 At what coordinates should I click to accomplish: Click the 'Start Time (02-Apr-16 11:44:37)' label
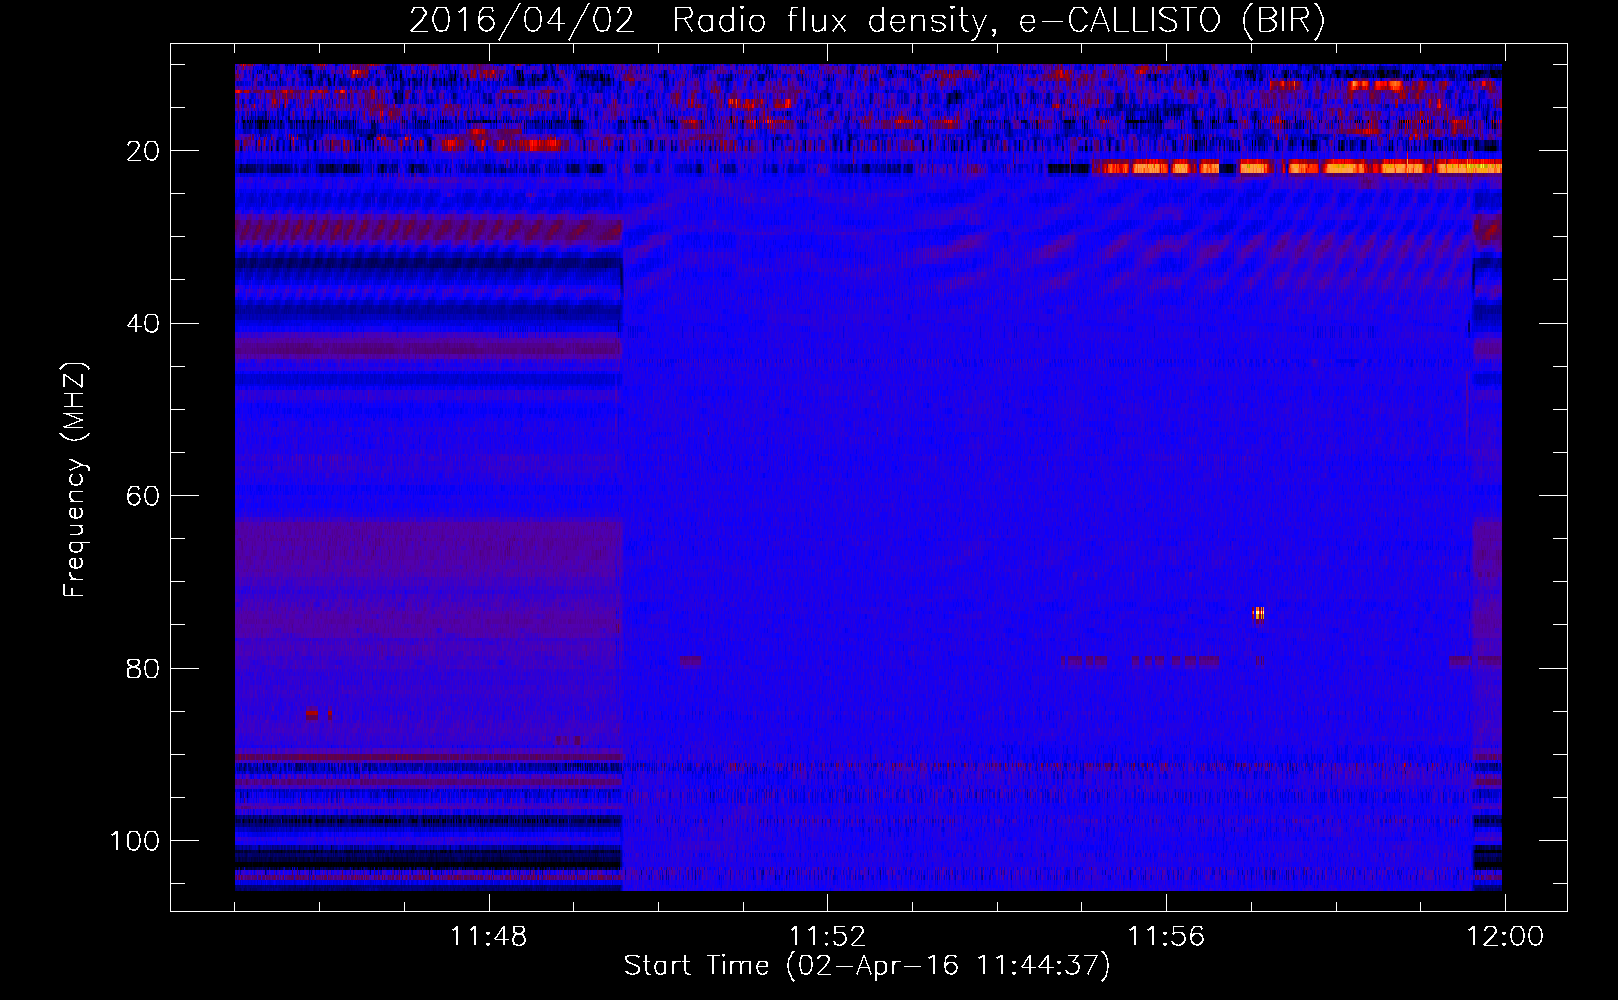coord(867,966)
